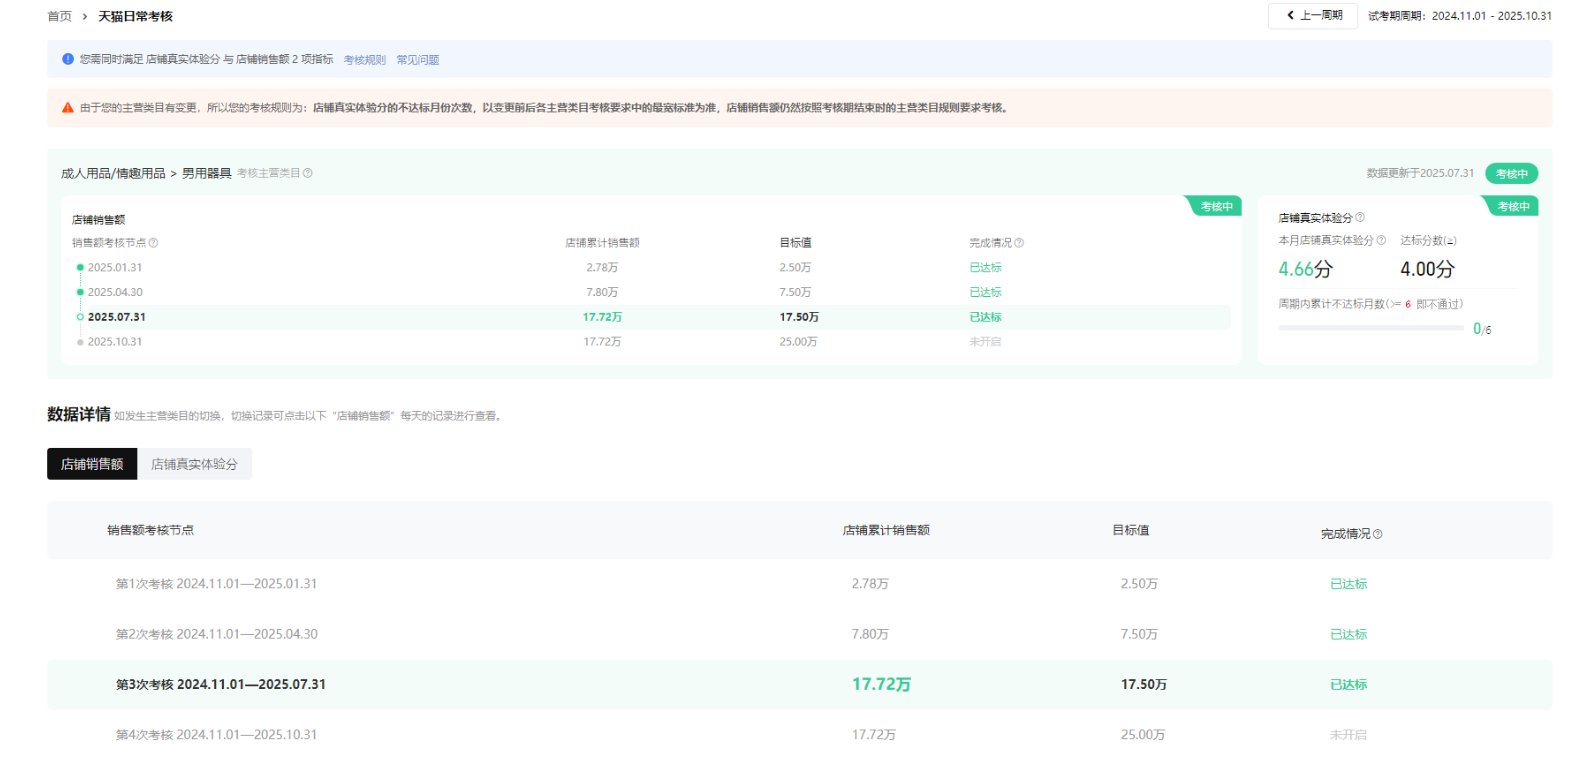Go to previous period with 上一周期
This screenshot has height=762, width=1584.
1313,16
